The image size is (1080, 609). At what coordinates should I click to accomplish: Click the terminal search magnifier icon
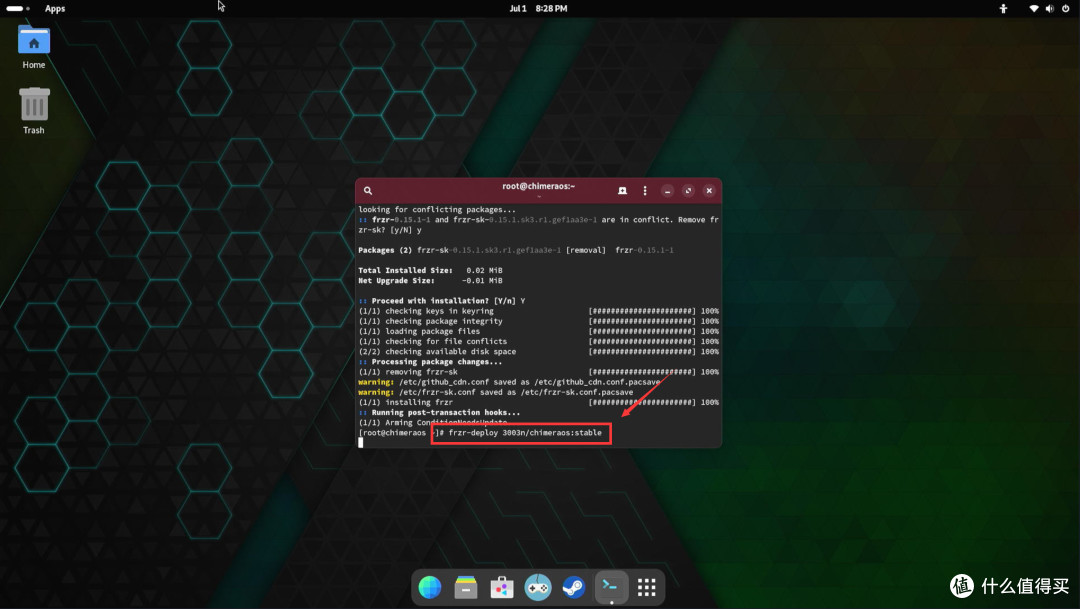point(368,190)
